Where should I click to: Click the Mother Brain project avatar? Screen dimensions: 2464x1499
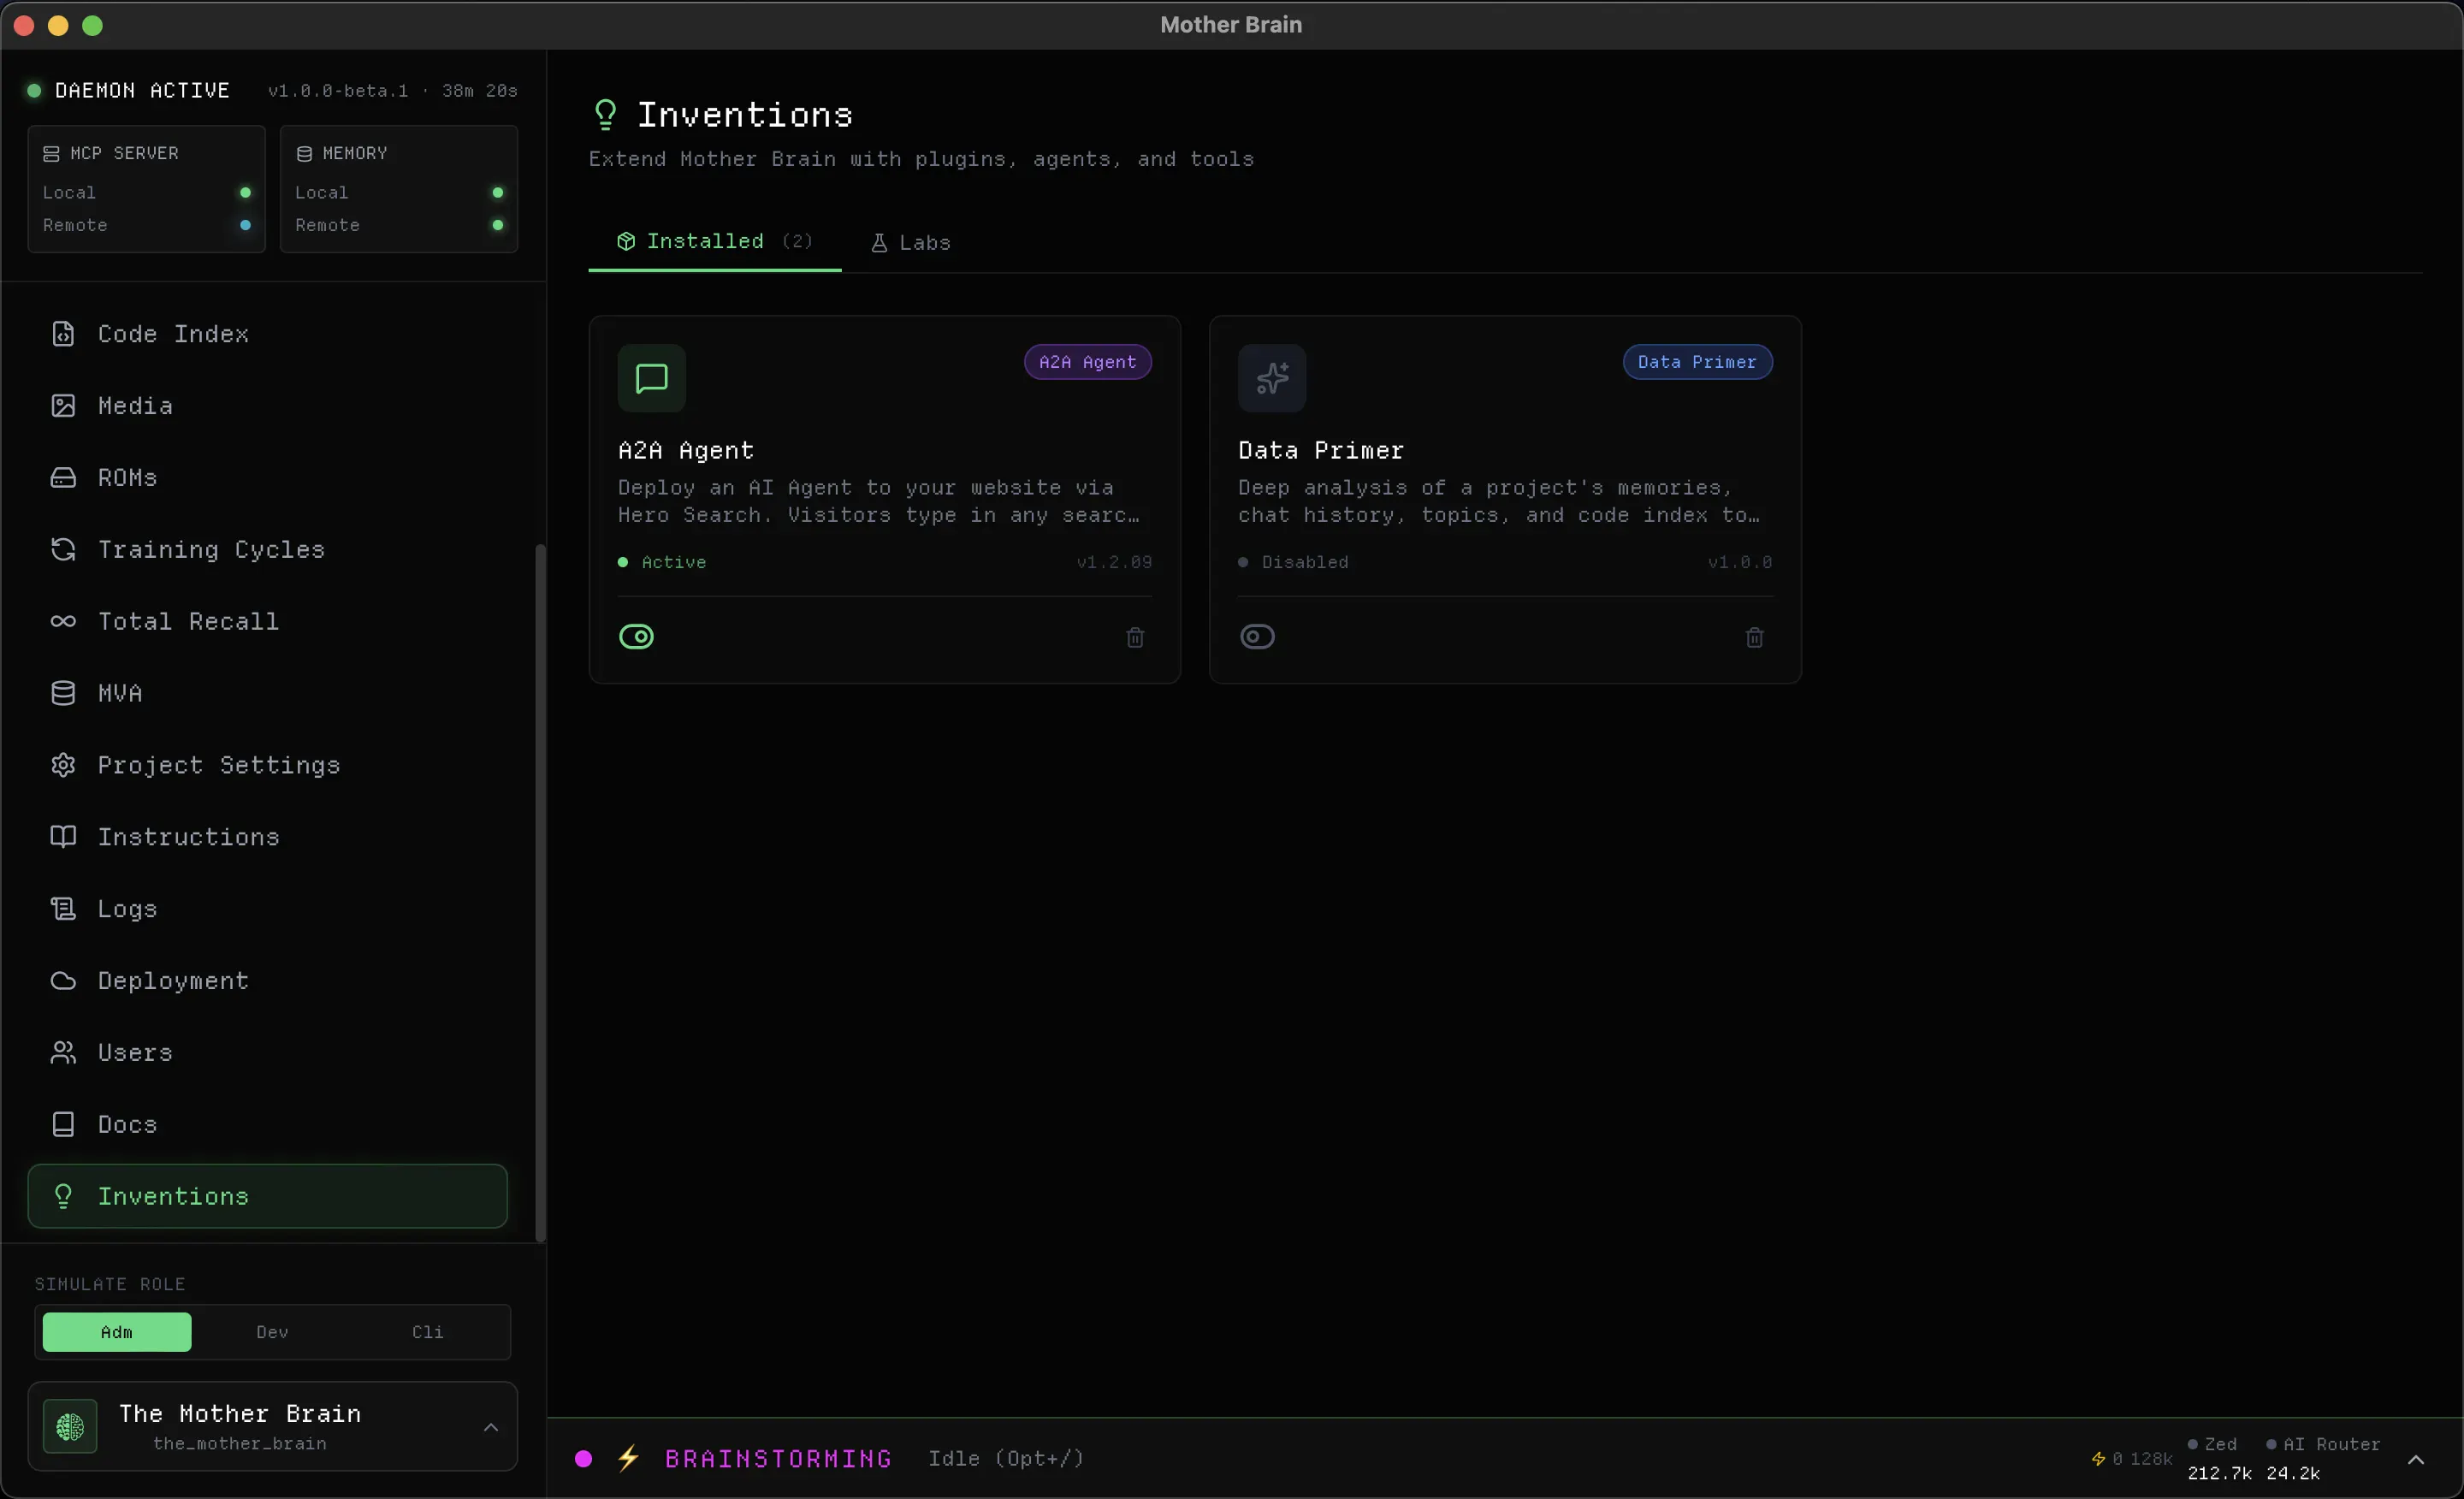point(70,1427)
